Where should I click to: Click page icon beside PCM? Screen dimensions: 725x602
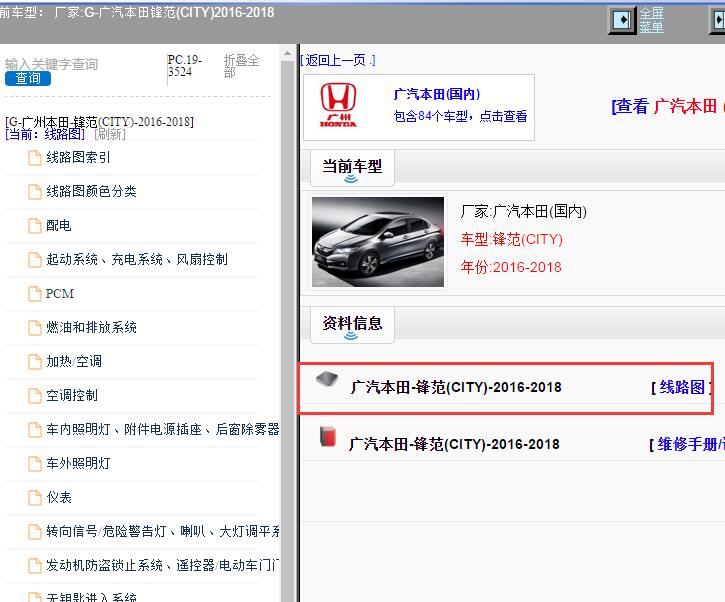click(x=35, y=294)
